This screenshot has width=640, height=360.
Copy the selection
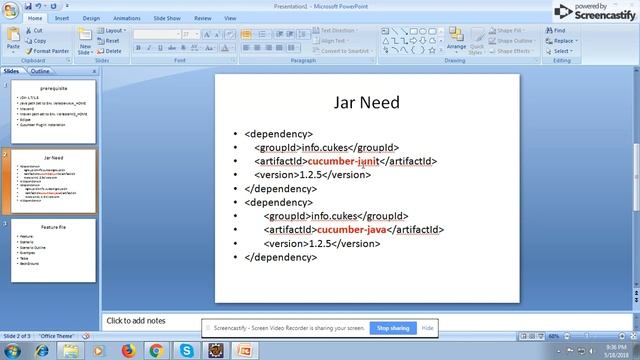[x=36, y=41]
